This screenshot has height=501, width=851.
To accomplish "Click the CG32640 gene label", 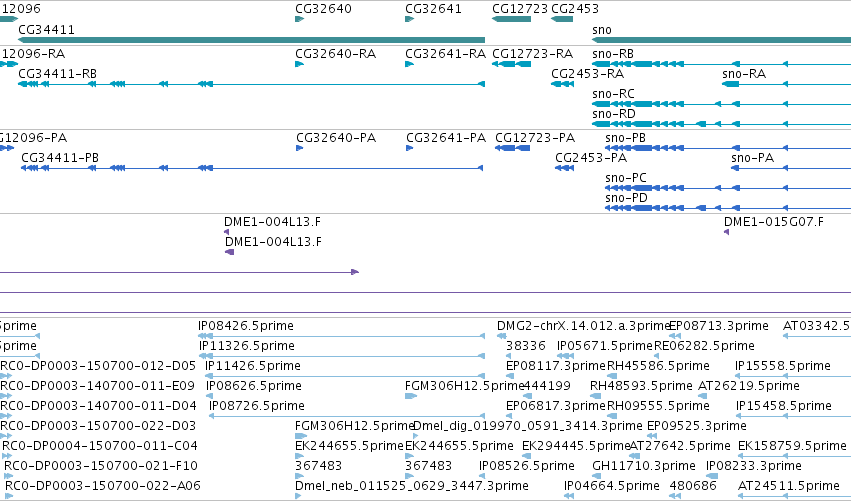I will pos(323,9).
